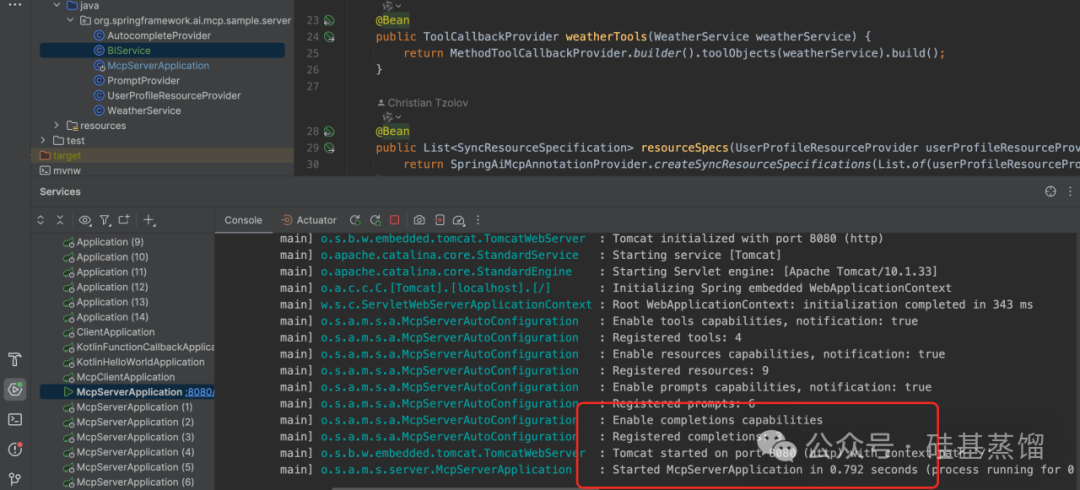Collapse the org.springframework.ai.mcp.sample.server package chevron
The height and width of the screenshot is (490, 1080).
[70, 21]
